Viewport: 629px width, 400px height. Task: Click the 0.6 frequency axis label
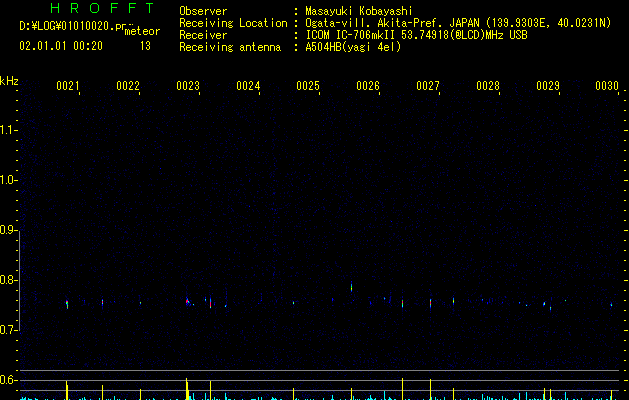click(8, 380)
